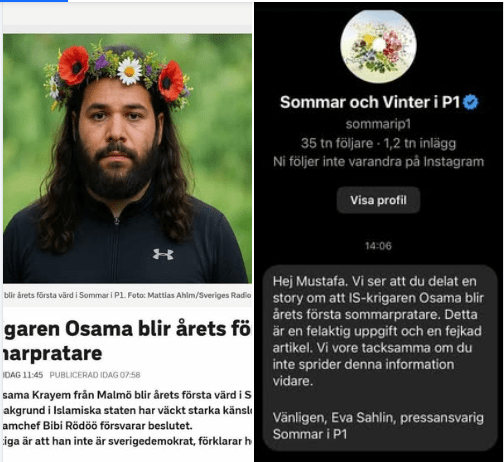Click the Ni följer inte varandra på Instagram text
Screen dimensions: 504x462
tap(378, 162)
